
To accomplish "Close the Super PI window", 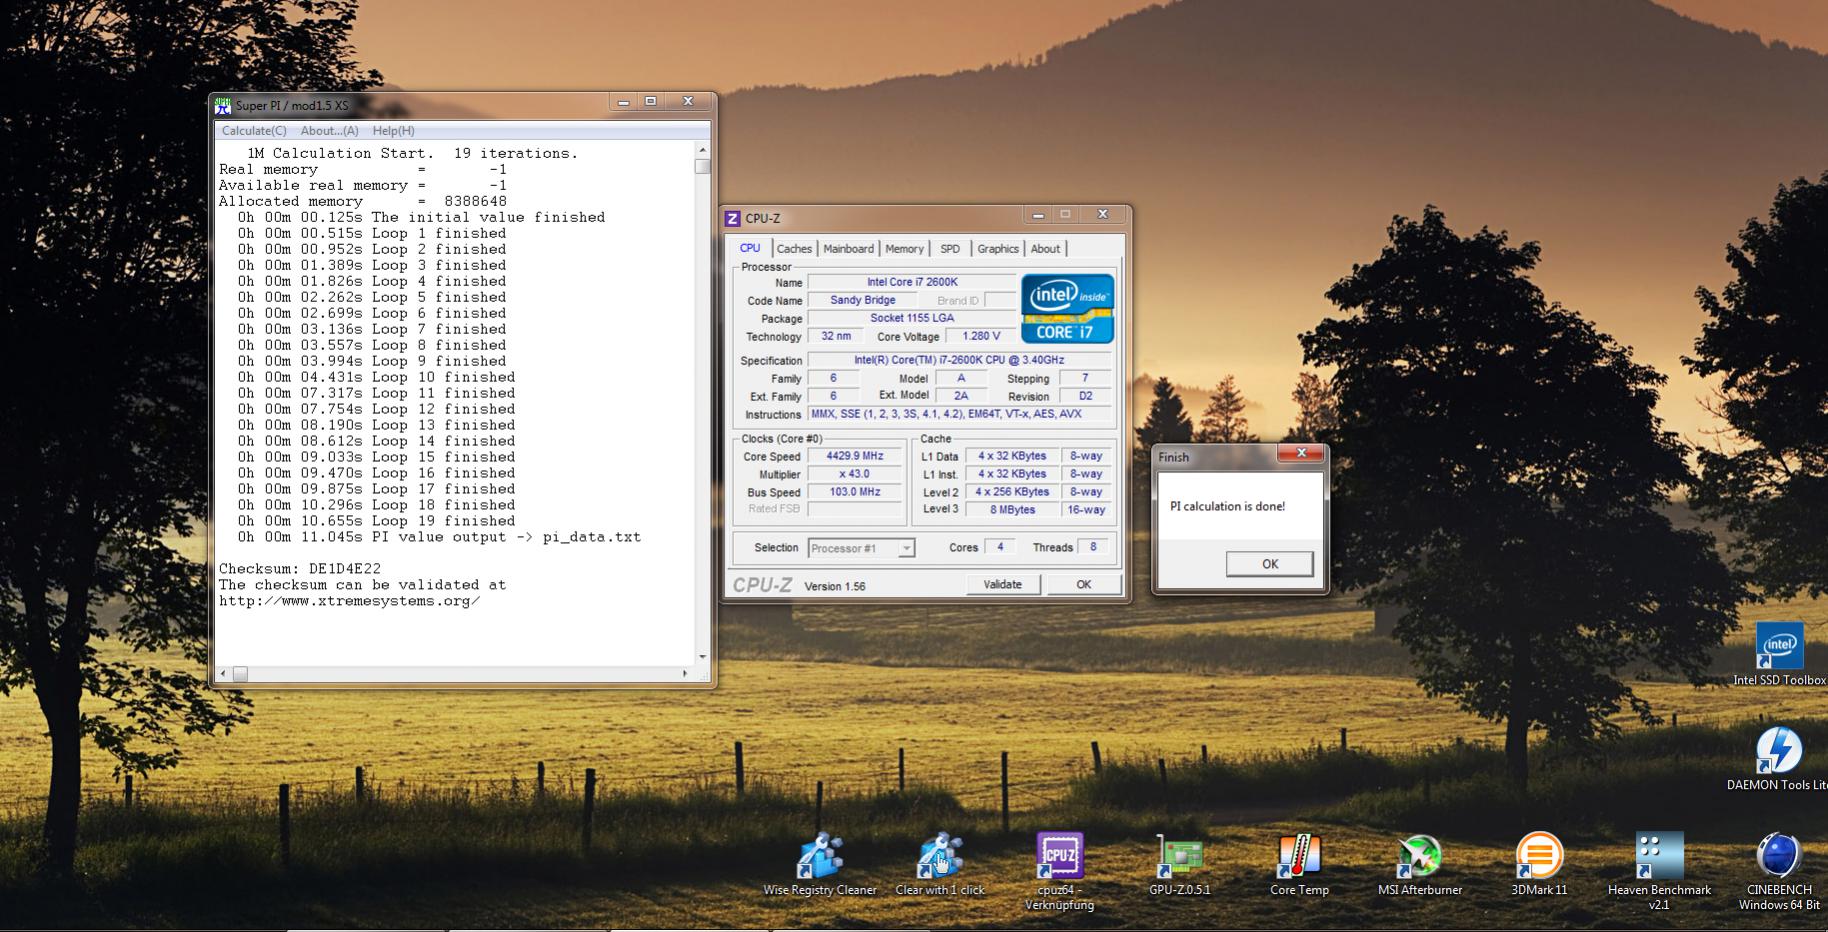I will pos(688,102).
